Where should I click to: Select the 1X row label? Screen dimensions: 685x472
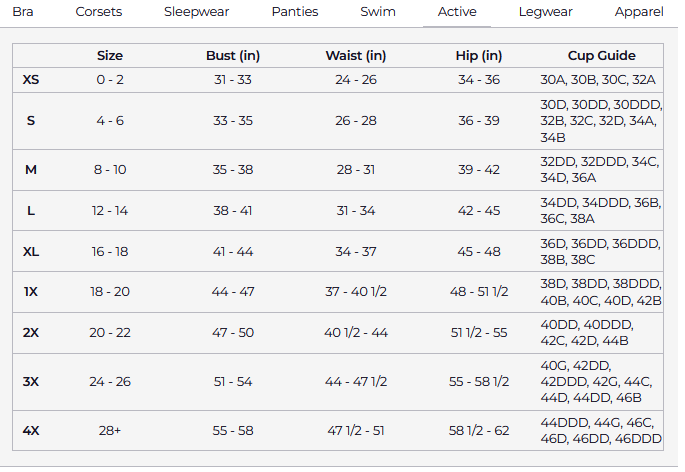point(31,292)
